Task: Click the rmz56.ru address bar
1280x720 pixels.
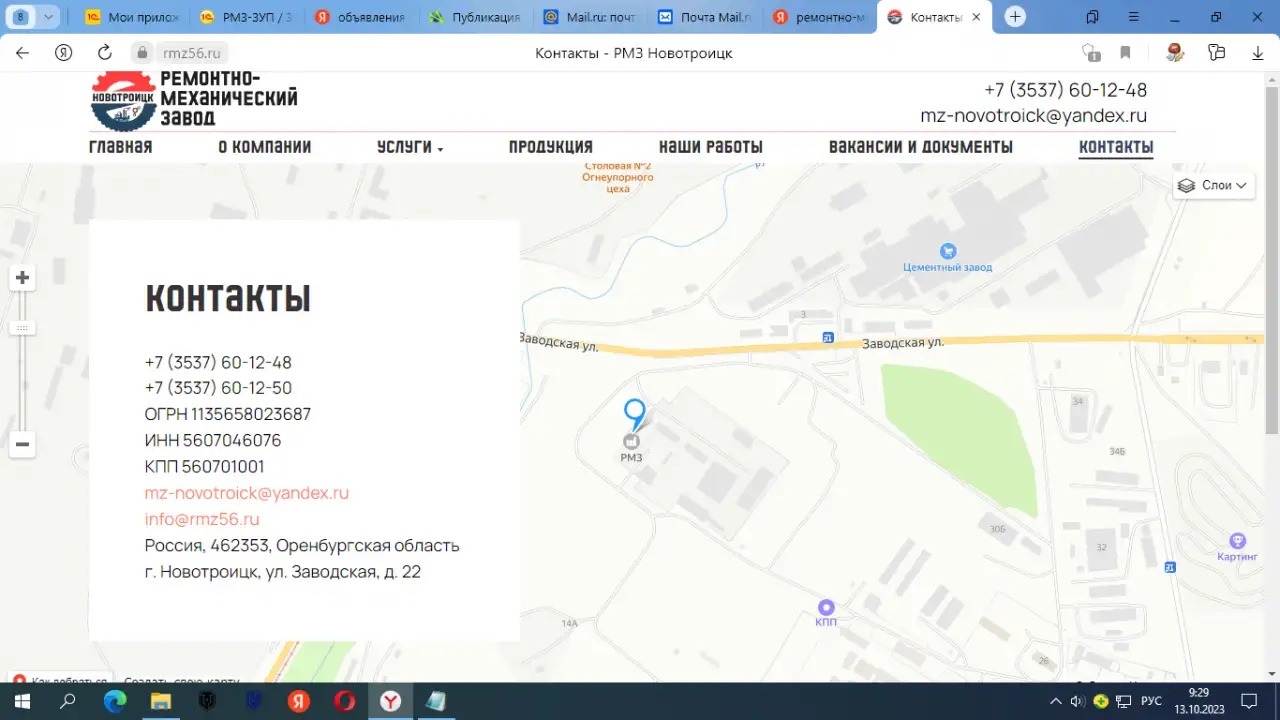Action: tap(191, 53)
